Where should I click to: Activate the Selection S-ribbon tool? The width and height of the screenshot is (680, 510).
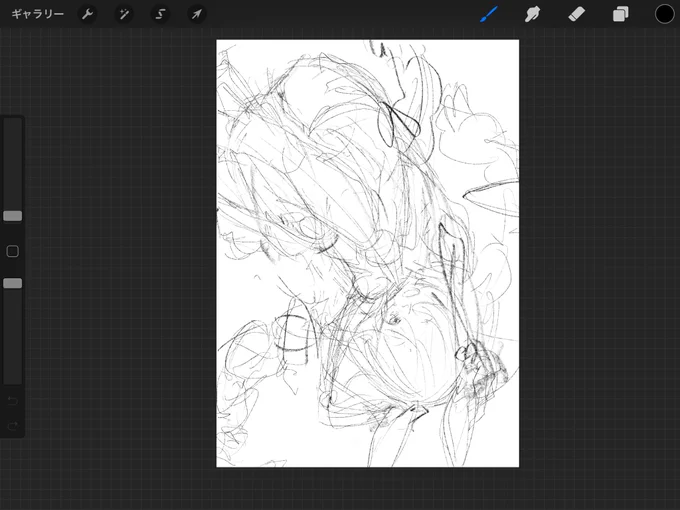pos(160,14)
